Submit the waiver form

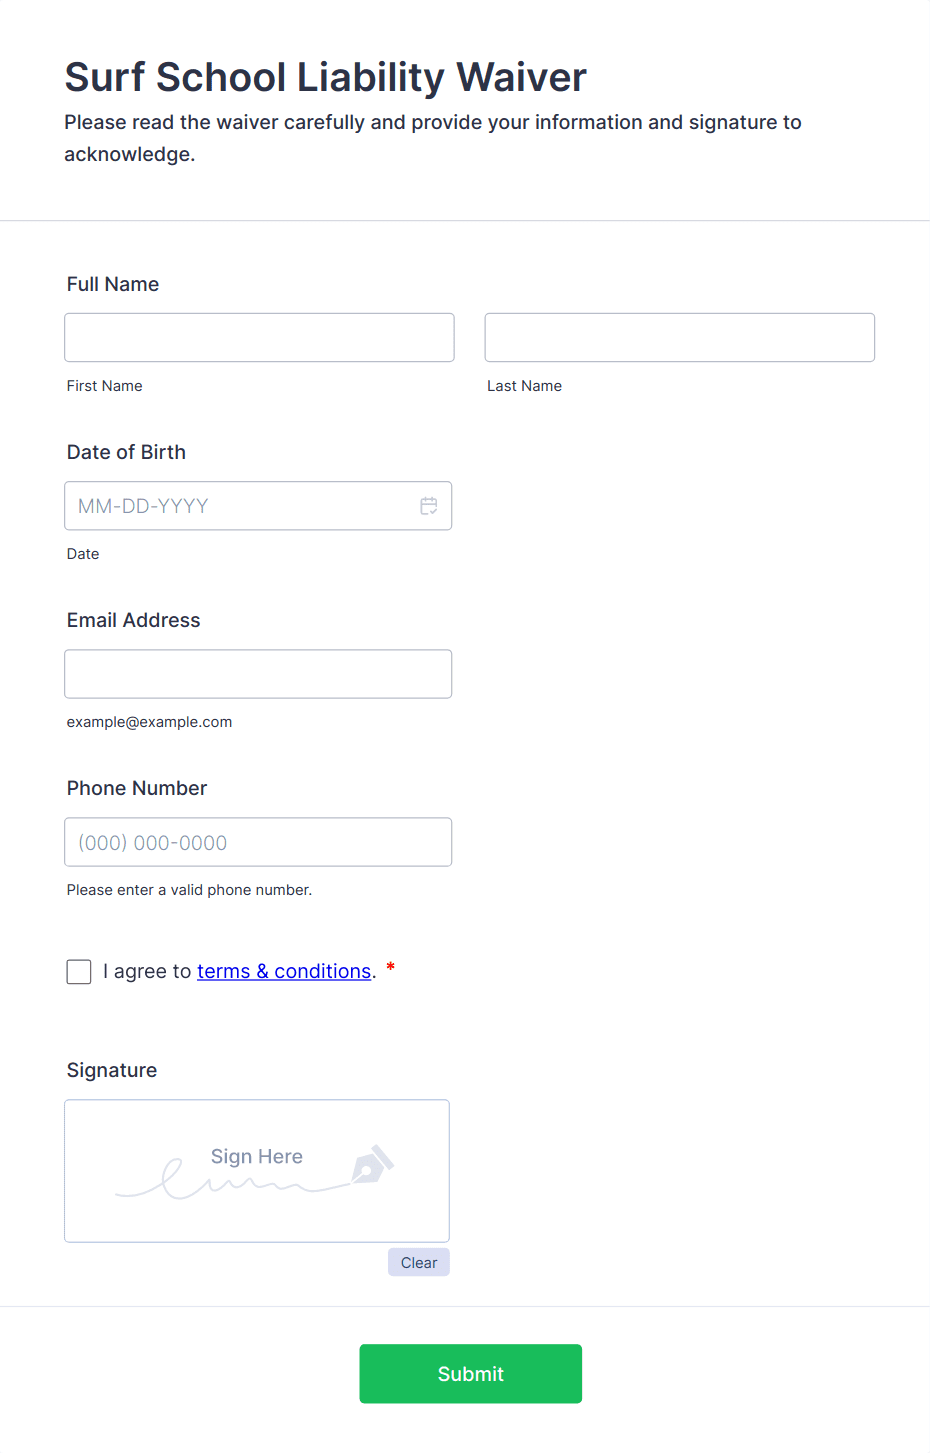point(470,1374)
